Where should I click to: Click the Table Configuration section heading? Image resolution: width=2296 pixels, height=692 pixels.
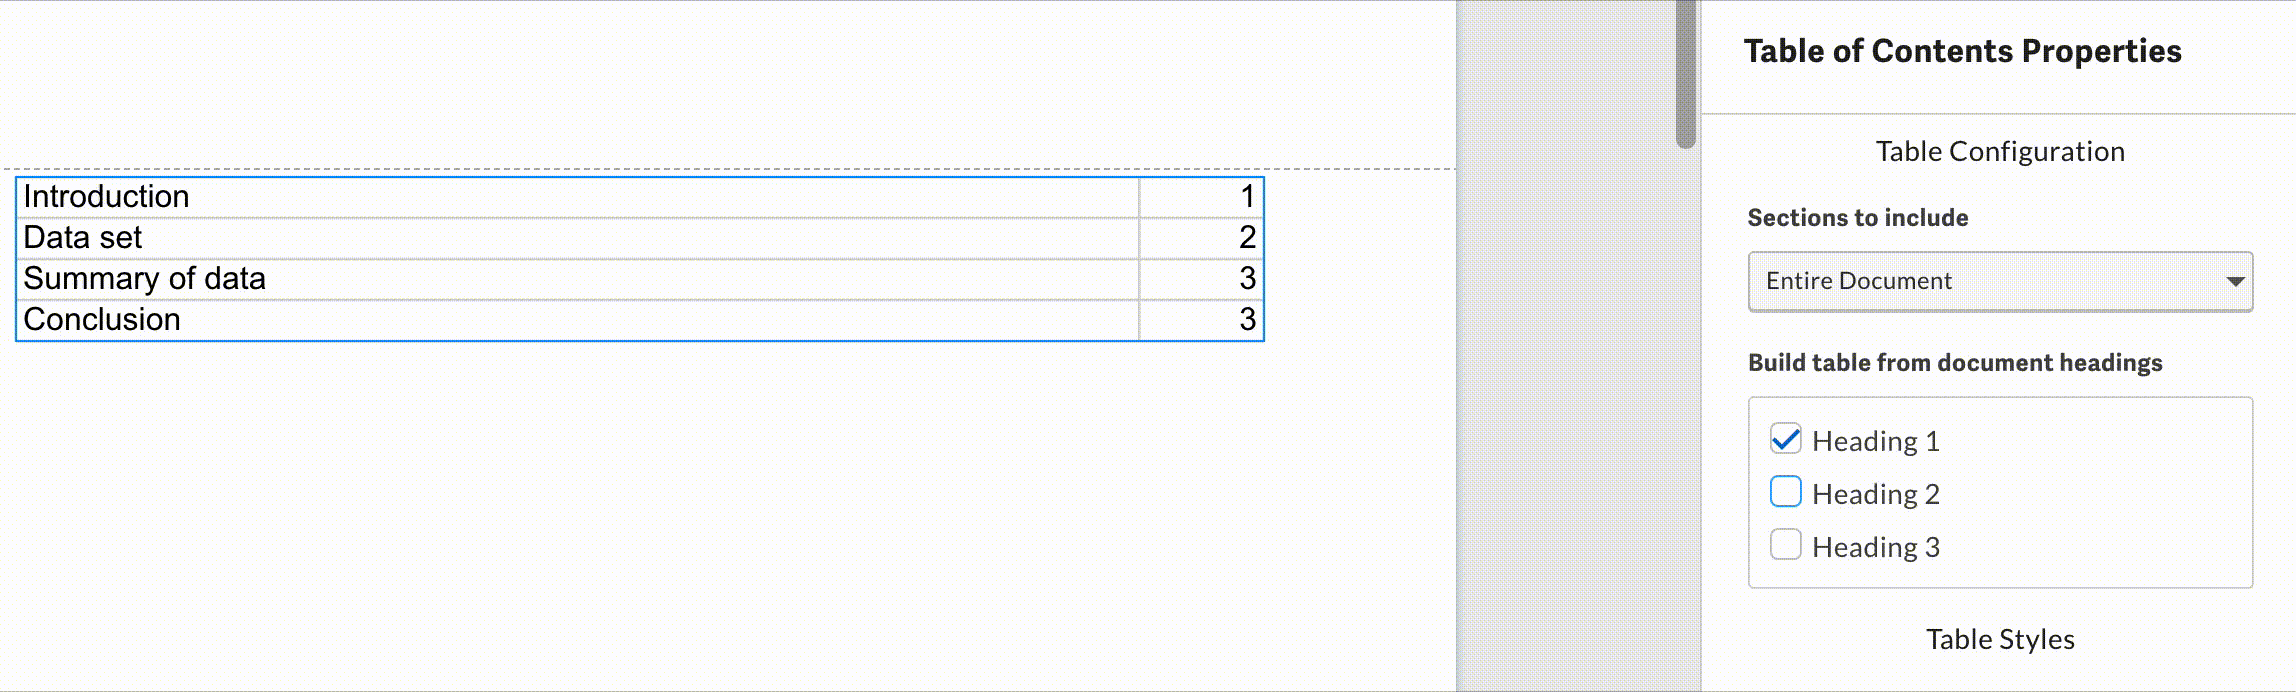[x=2000, y=151]
